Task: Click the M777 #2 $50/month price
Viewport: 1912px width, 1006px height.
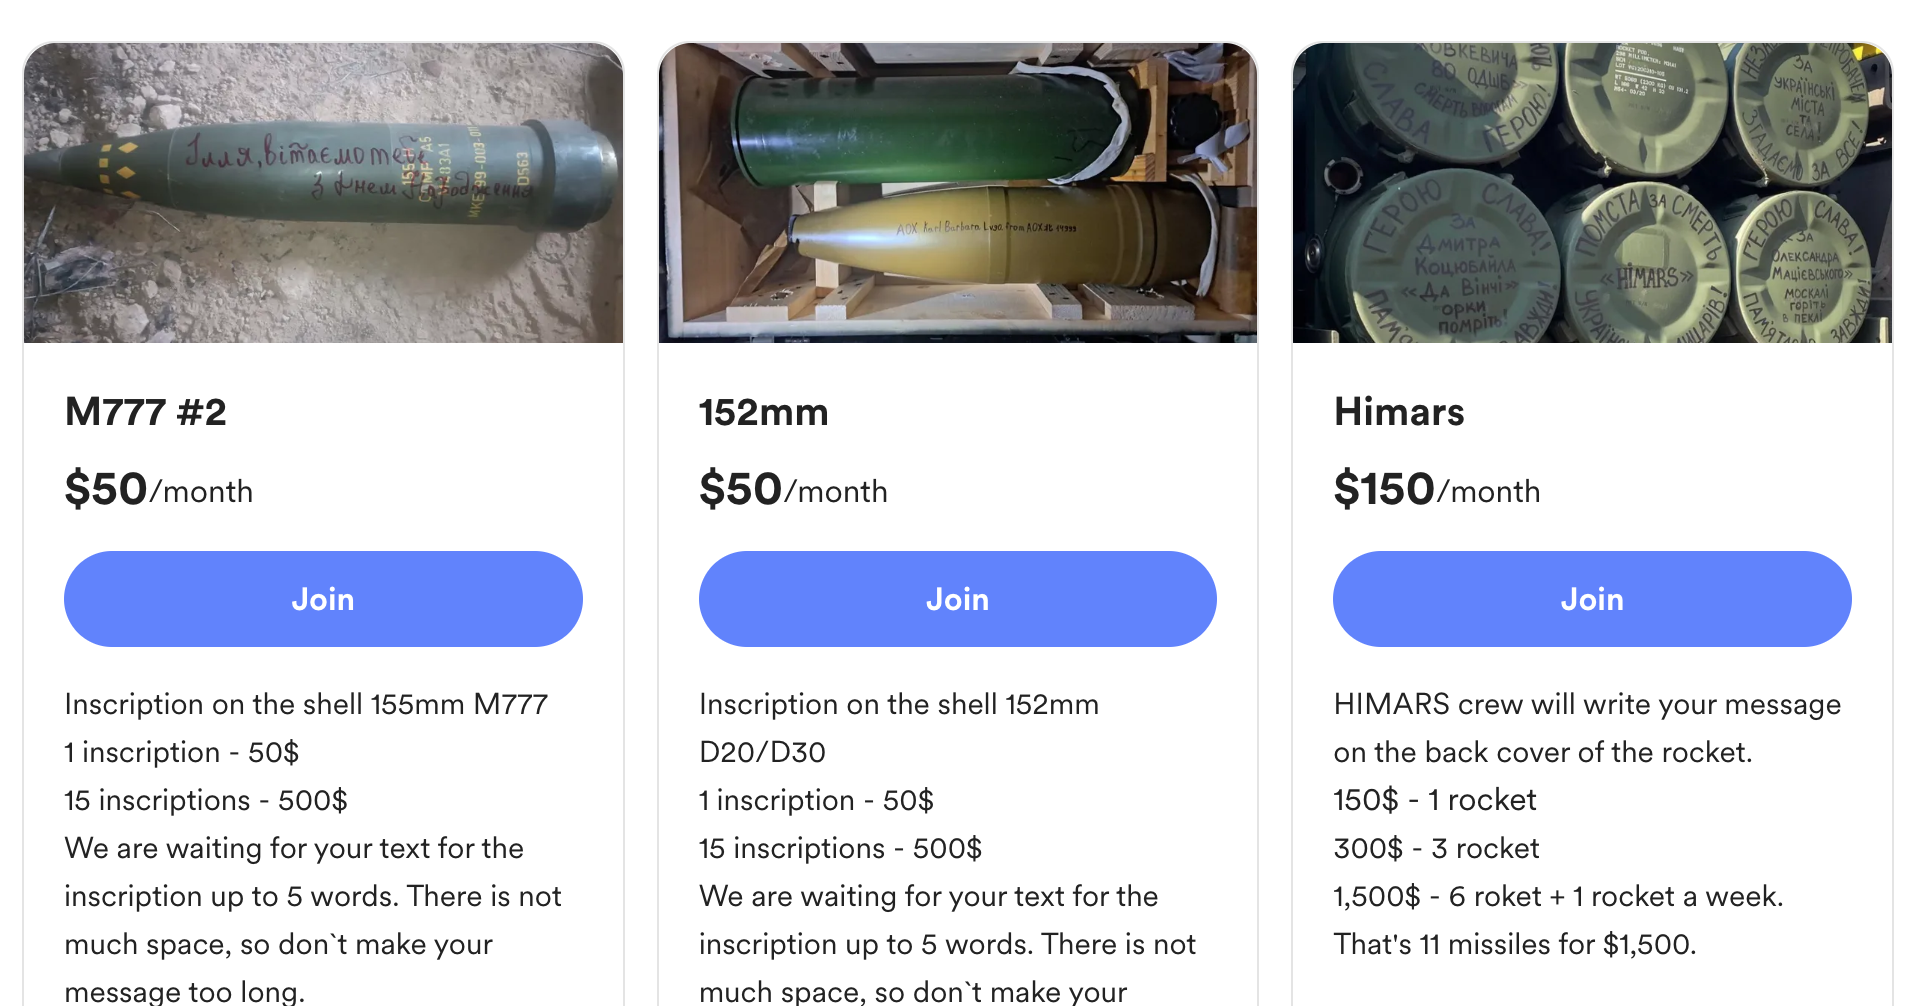Action: 159,490
